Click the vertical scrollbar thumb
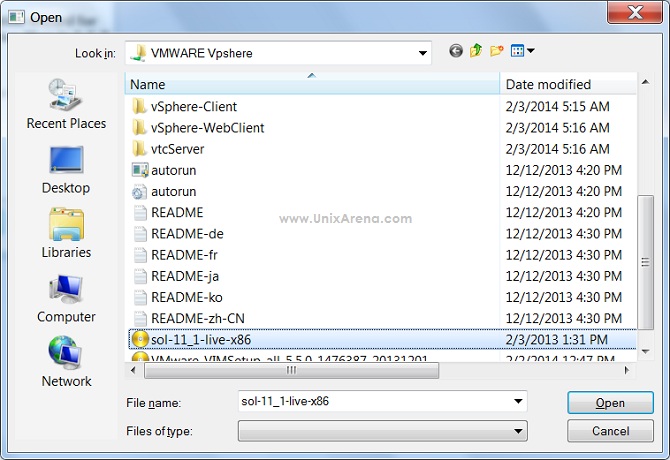Viewport: 670px width, 460px height. coord(646,262)
